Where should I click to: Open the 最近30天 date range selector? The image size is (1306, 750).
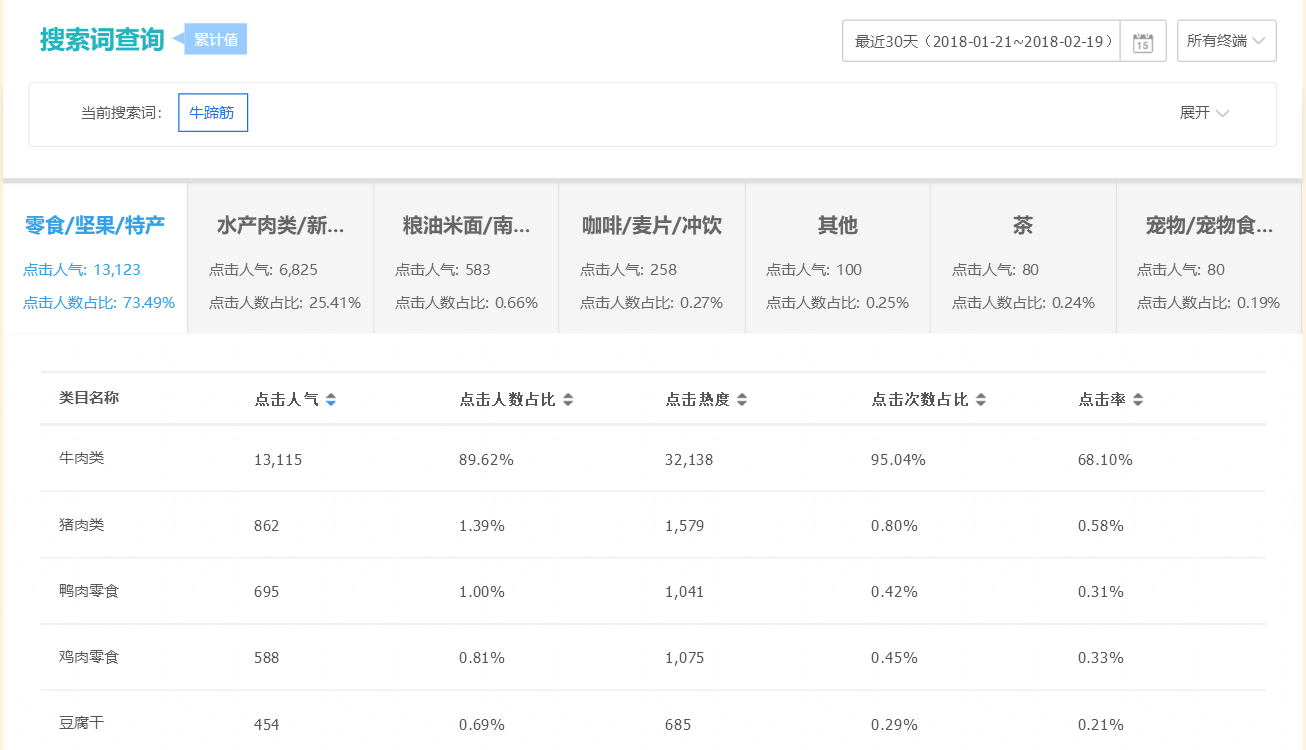click(980, 40)
